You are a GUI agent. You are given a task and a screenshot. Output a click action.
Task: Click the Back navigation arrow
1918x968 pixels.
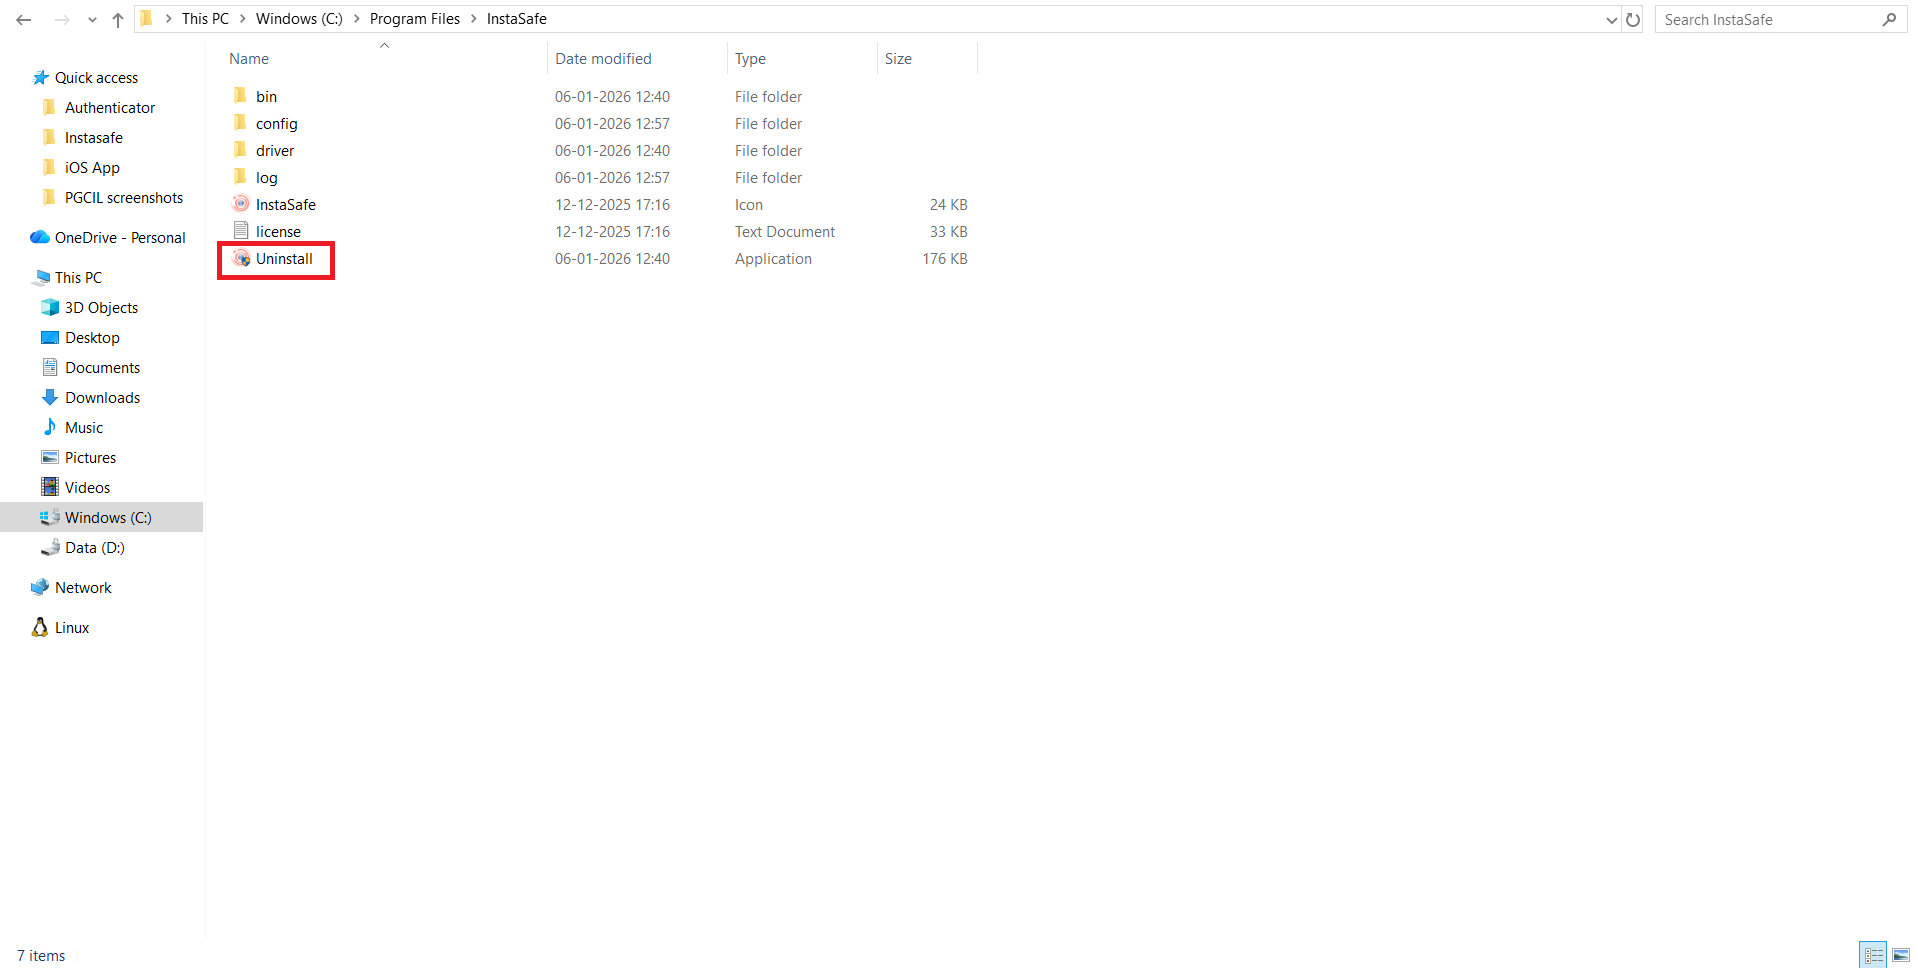pos(24,20)
